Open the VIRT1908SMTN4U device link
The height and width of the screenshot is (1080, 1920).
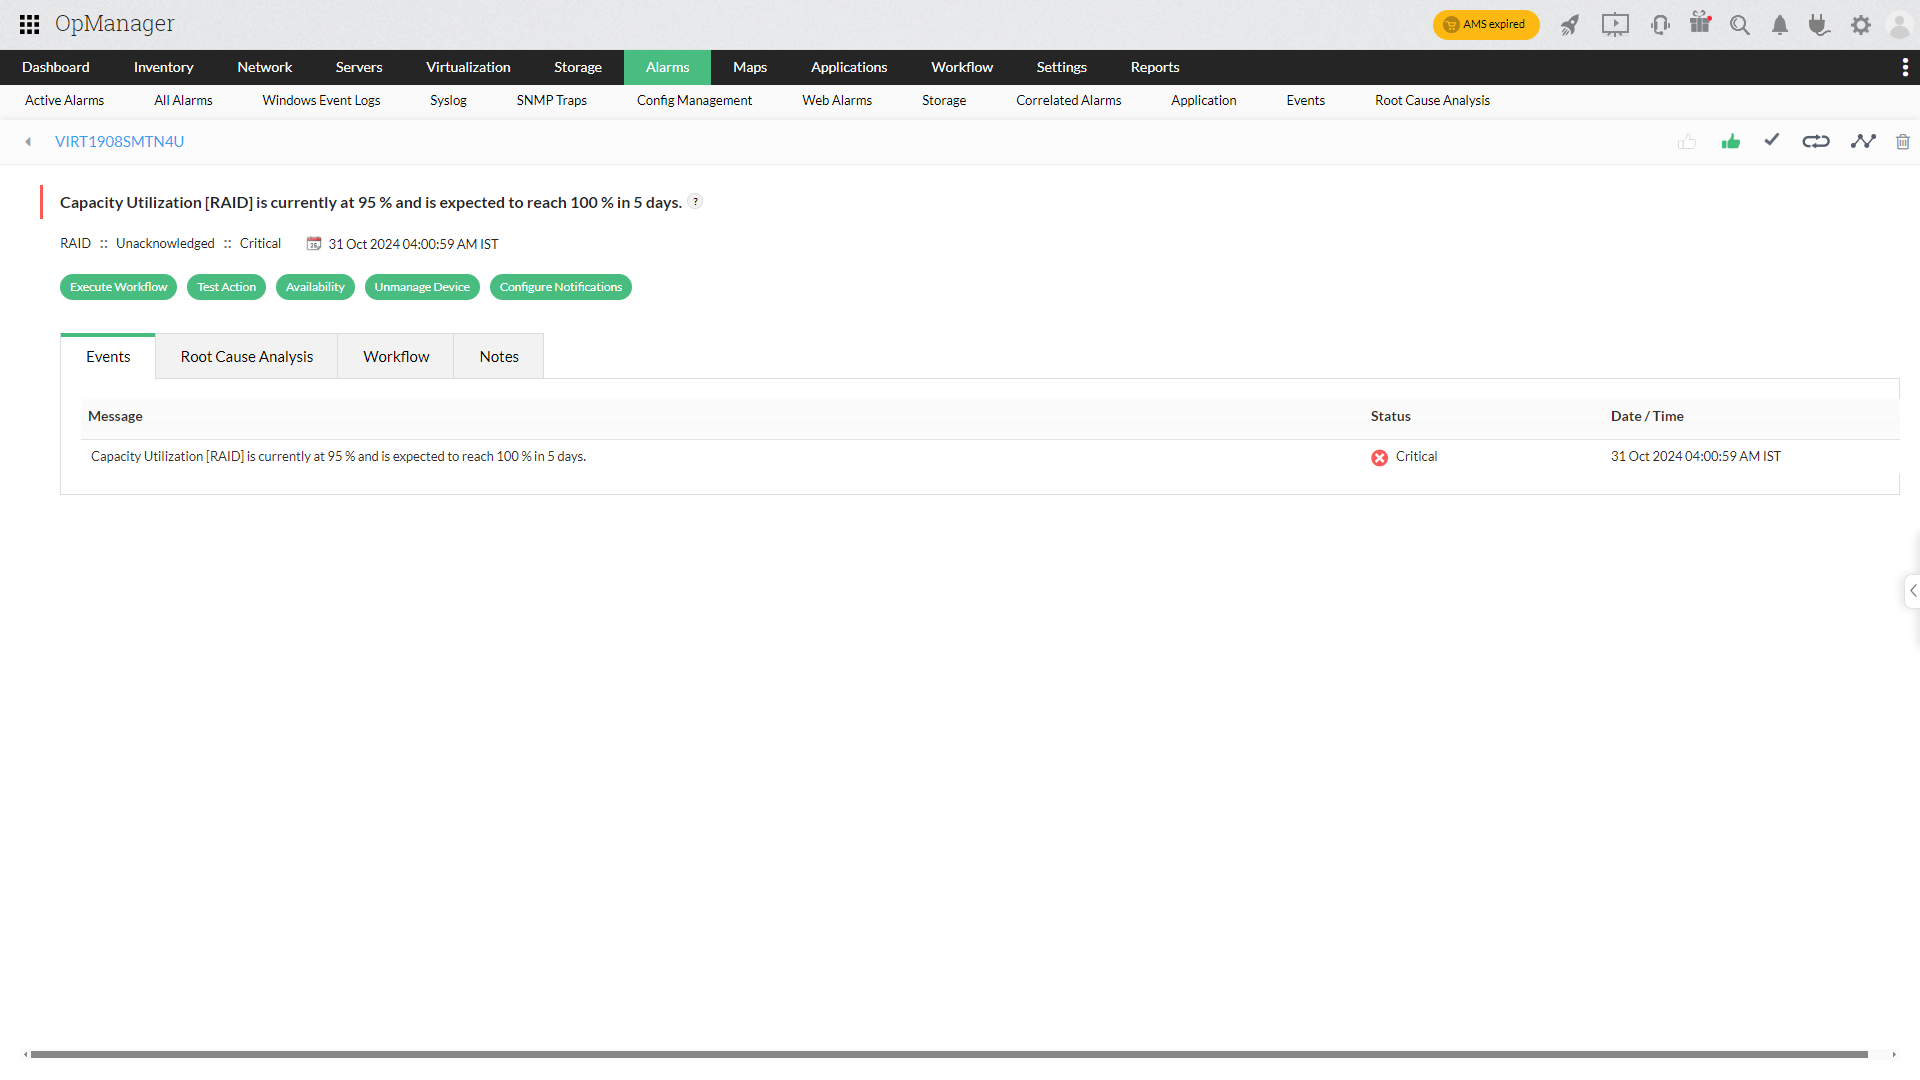(120, 141)
